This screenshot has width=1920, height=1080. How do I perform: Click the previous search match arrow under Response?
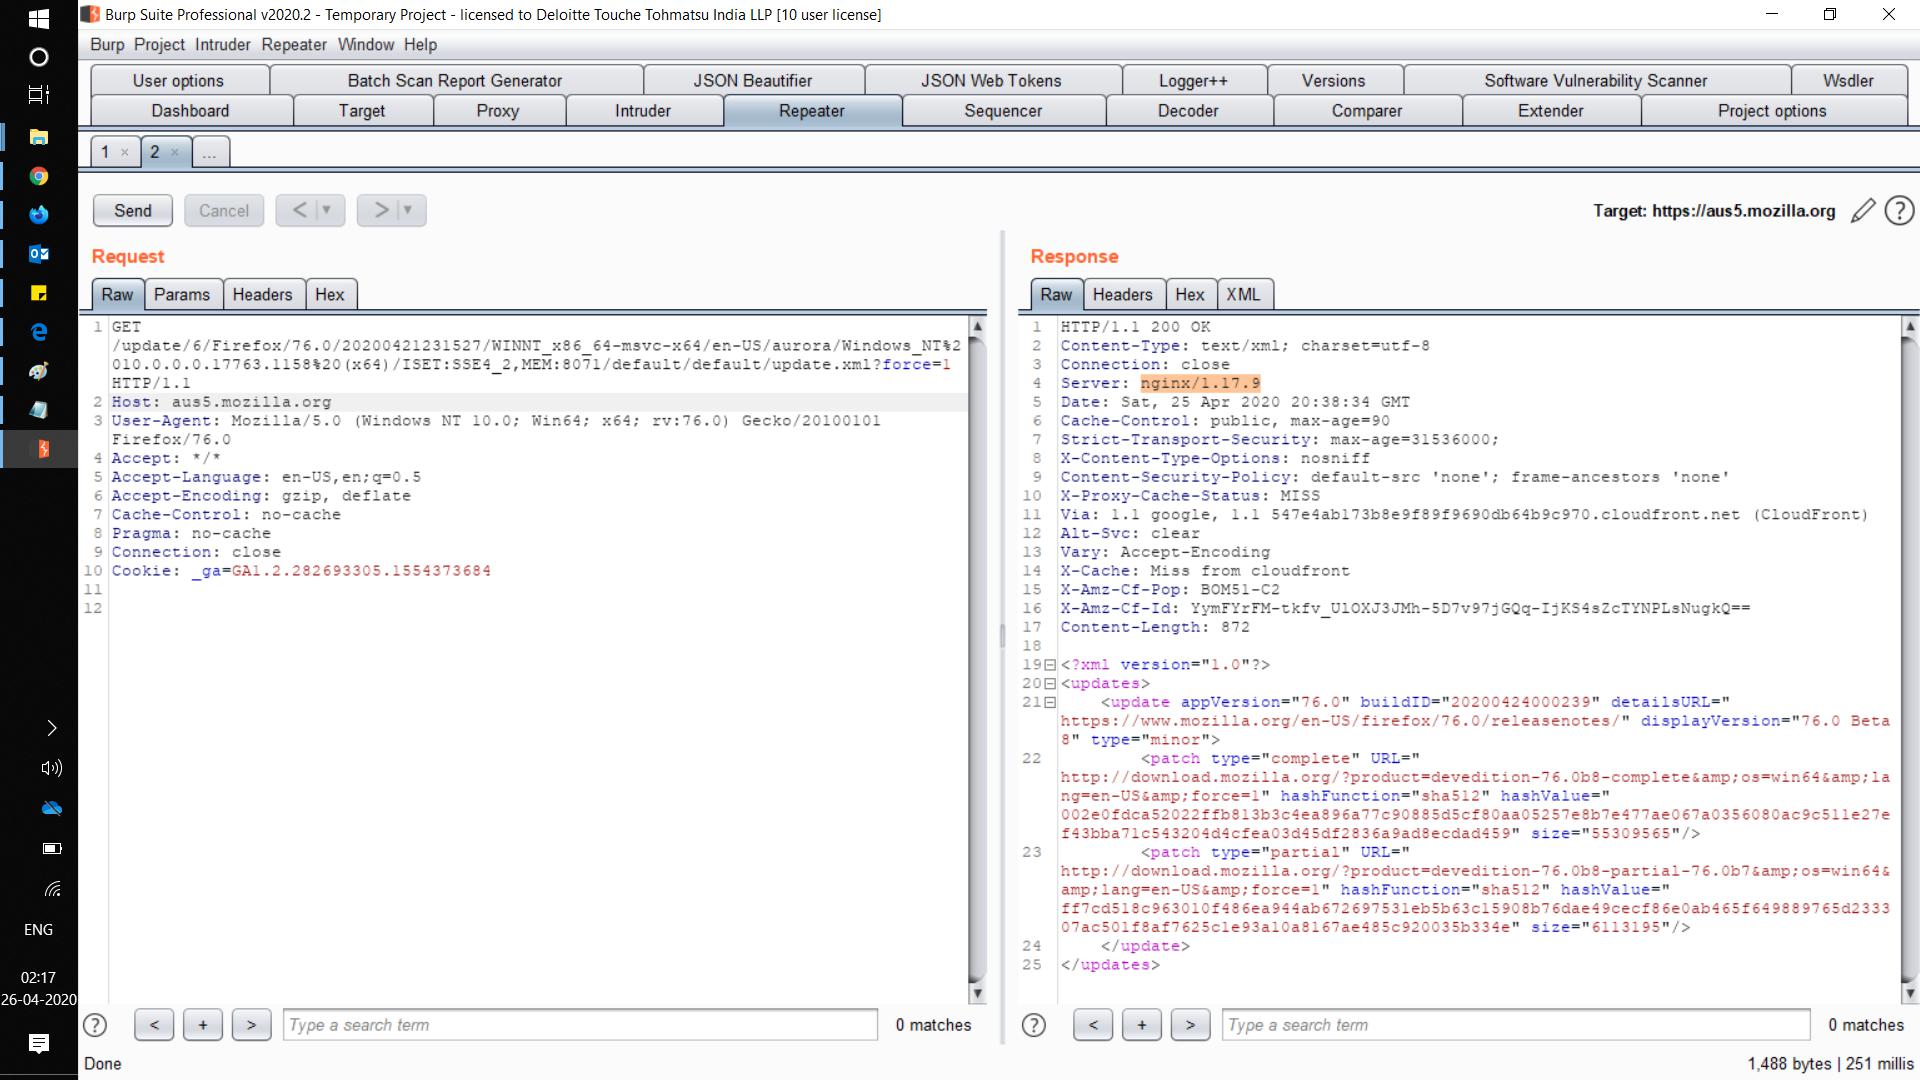(x=1093, y=1025)
